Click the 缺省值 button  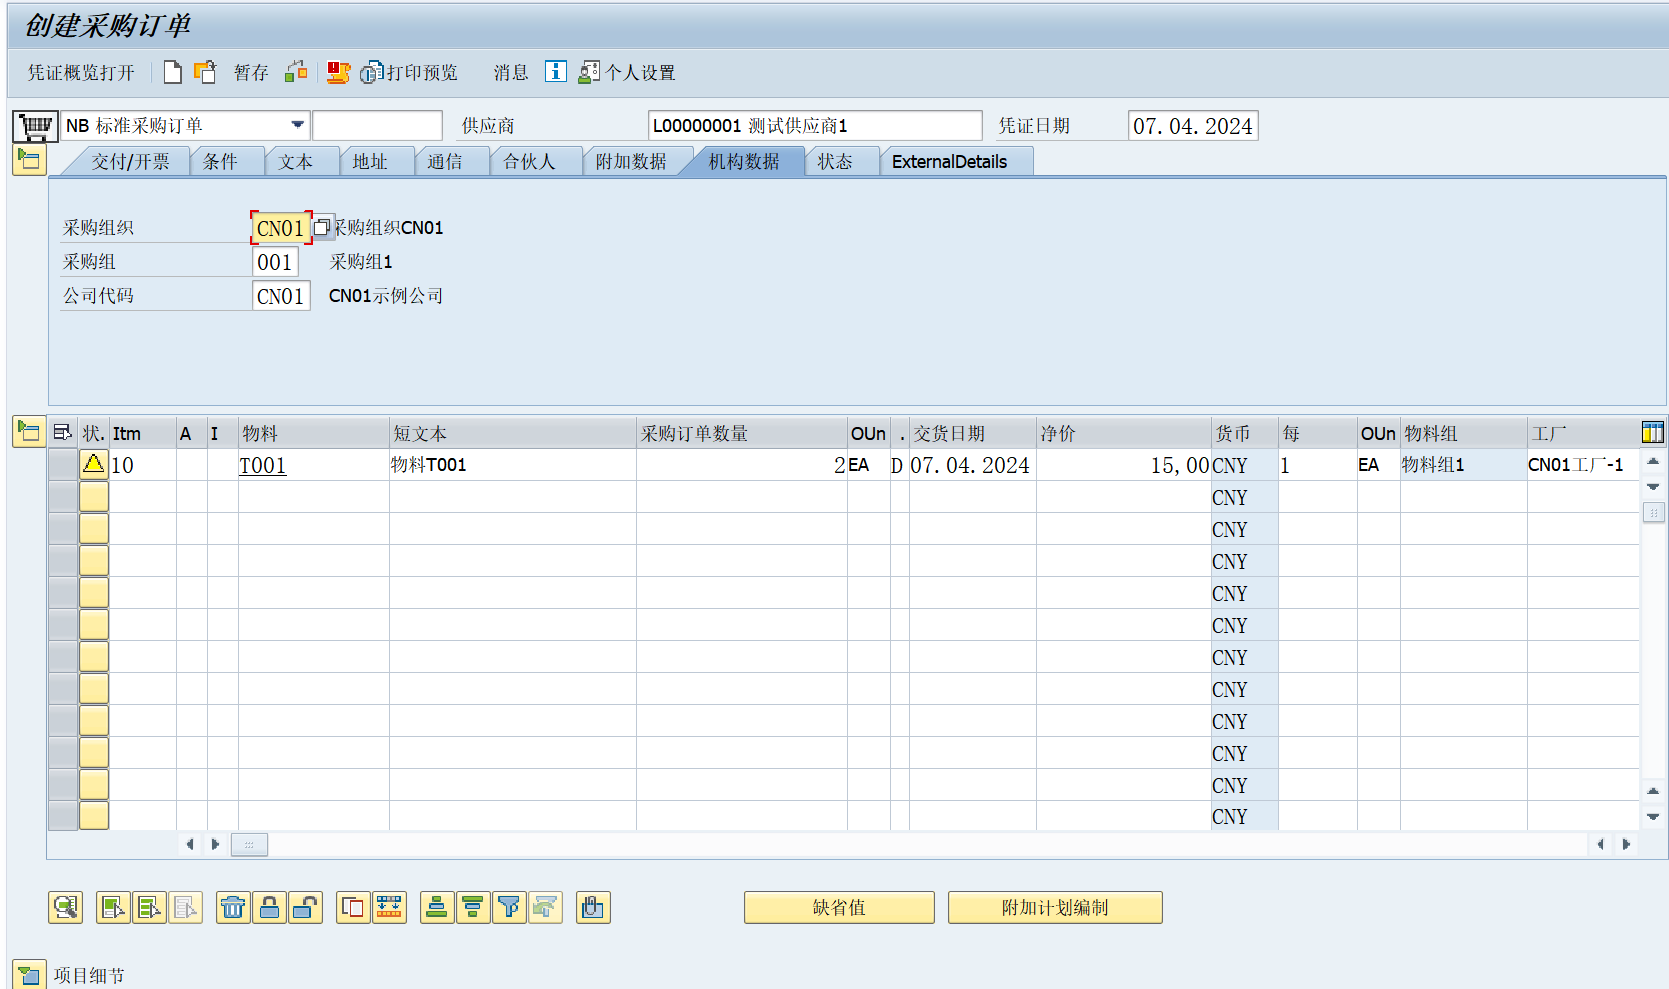[x=839, y=908]
